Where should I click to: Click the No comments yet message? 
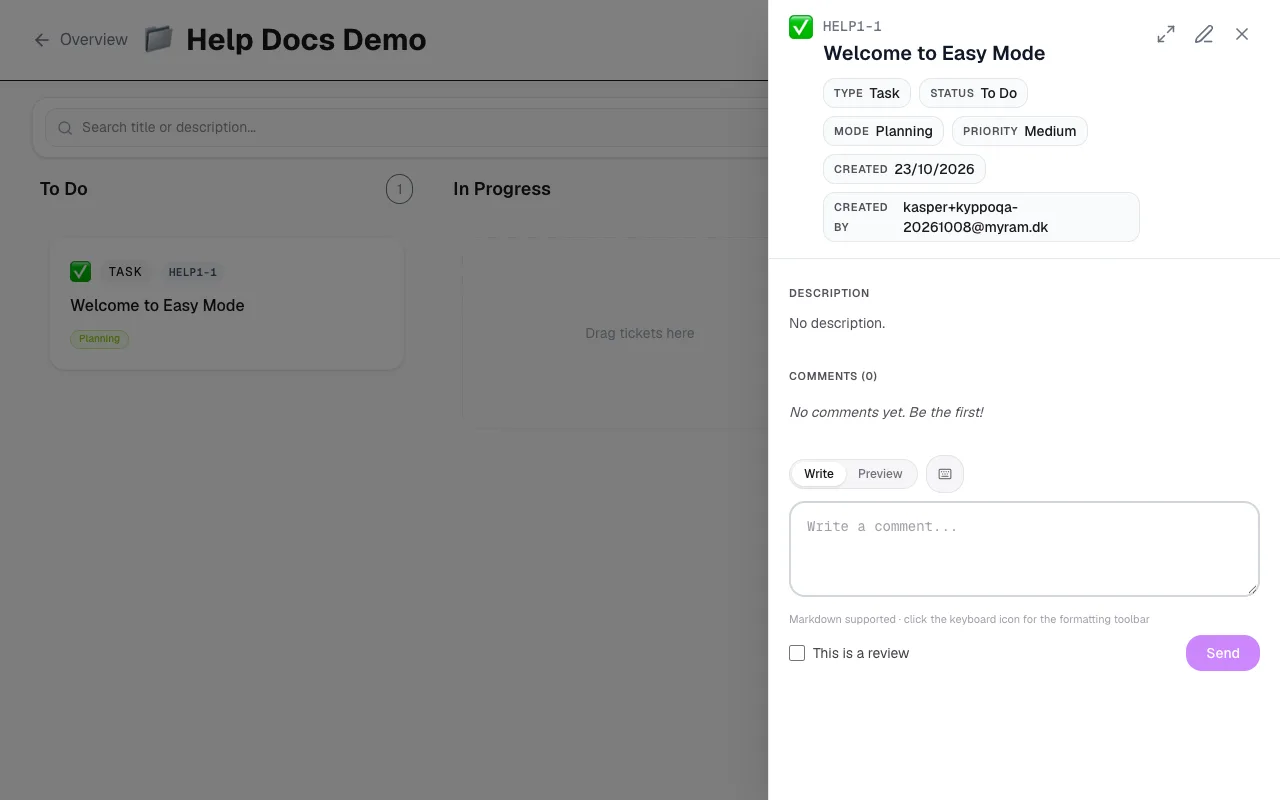coord(886,412)
